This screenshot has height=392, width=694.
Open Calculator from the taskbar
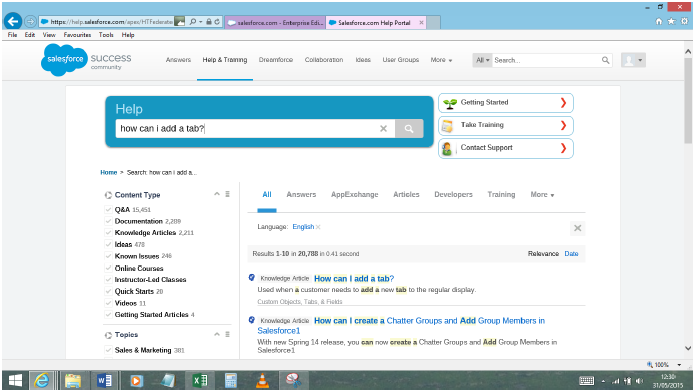(x=231, y=380)
